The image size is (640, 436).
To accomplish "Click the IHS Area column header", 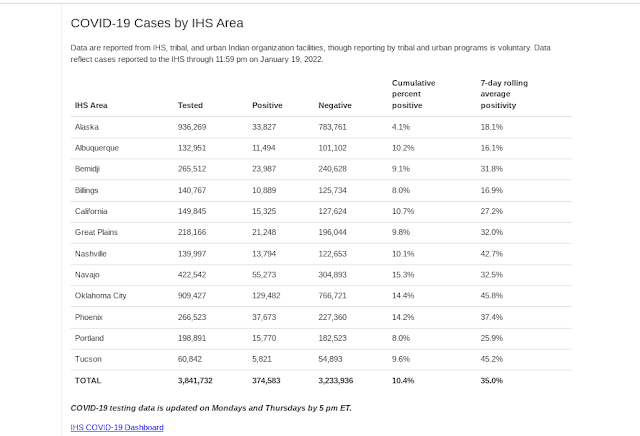I will tap(91, 105).
